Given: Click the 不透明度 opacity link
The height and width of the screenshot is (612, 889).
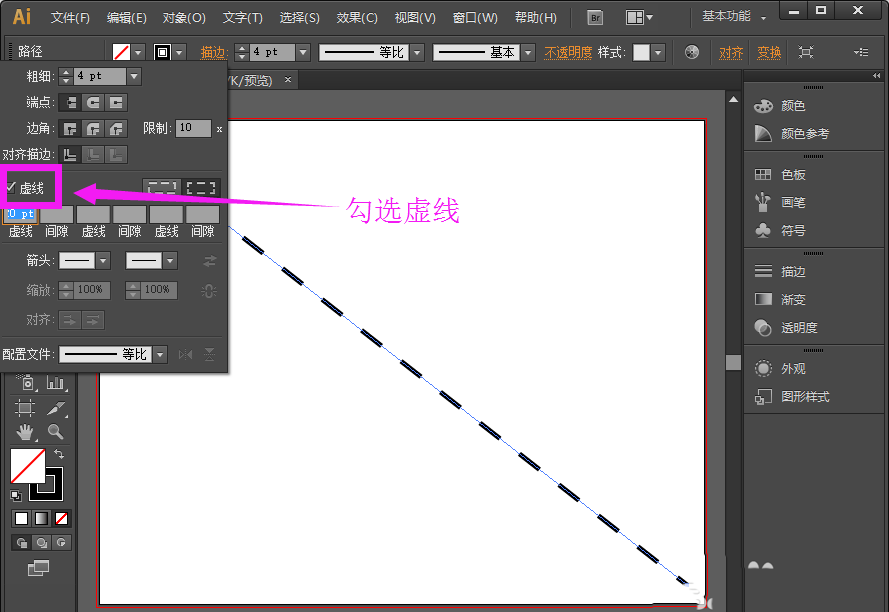Looking at the screenshot, I should (568, 52).
